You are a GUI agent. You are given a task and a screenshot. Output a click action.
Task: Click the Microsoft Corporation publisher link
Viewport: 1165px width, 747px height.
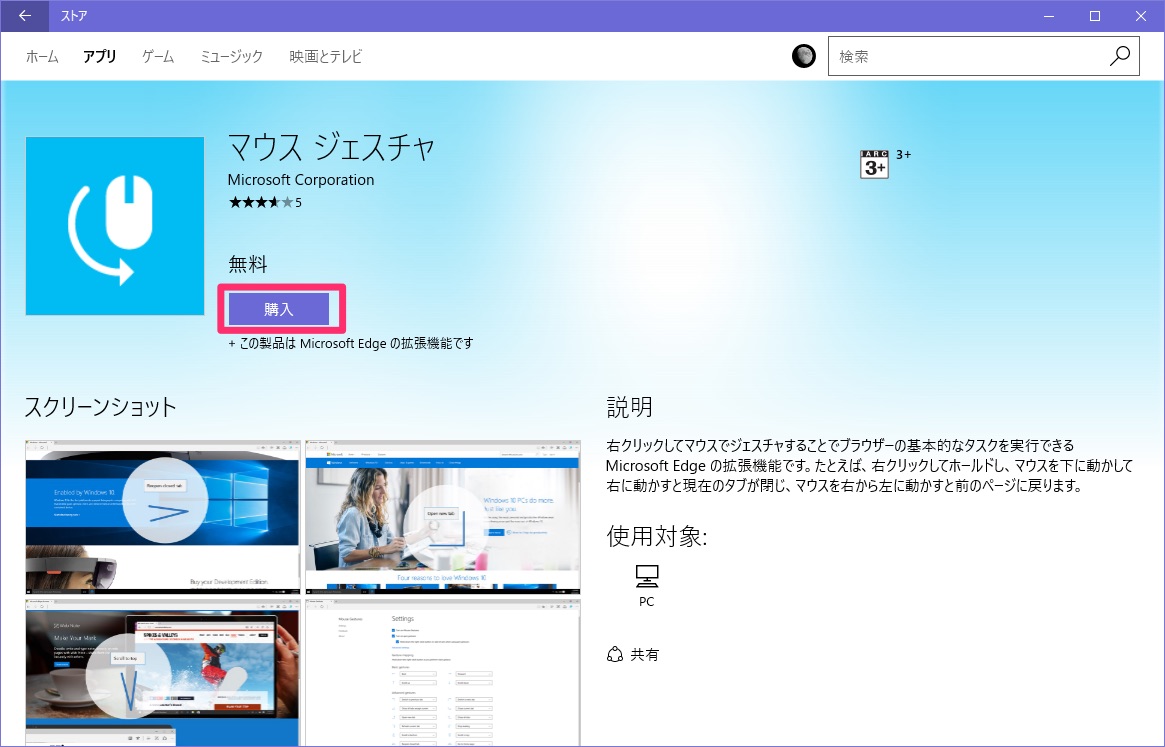tap(301, 180)
